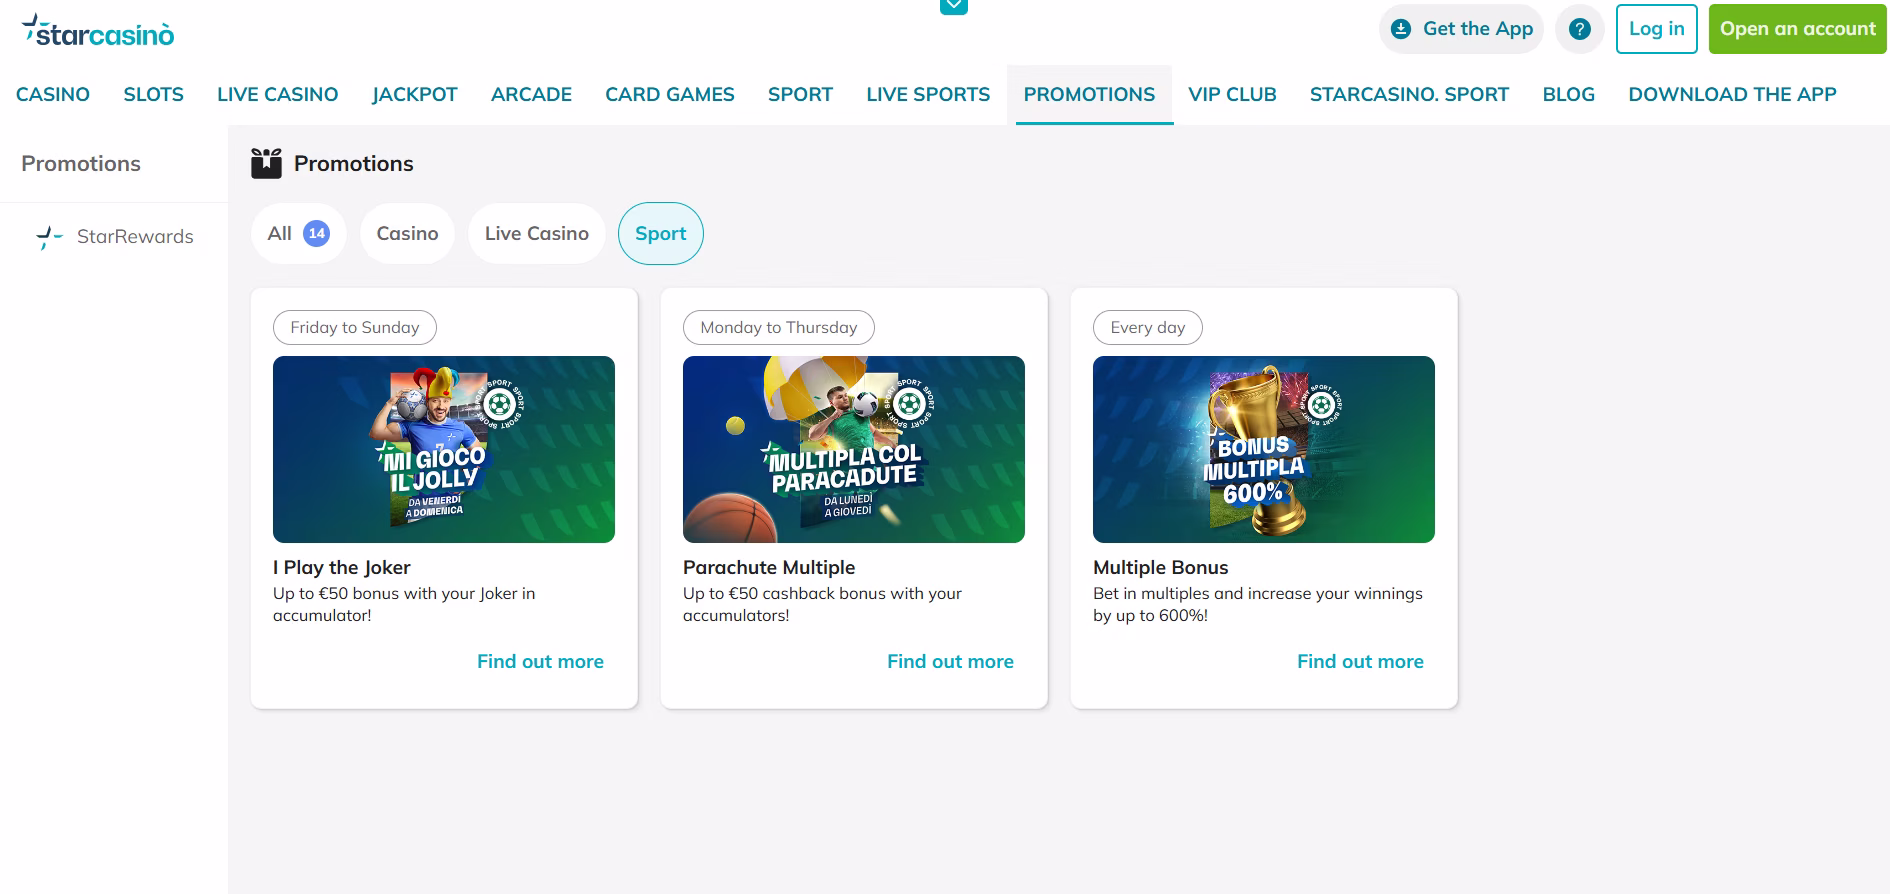Click the I Play the Joker title
This screenshot has width=1890, height=894.
pos(342,567)
